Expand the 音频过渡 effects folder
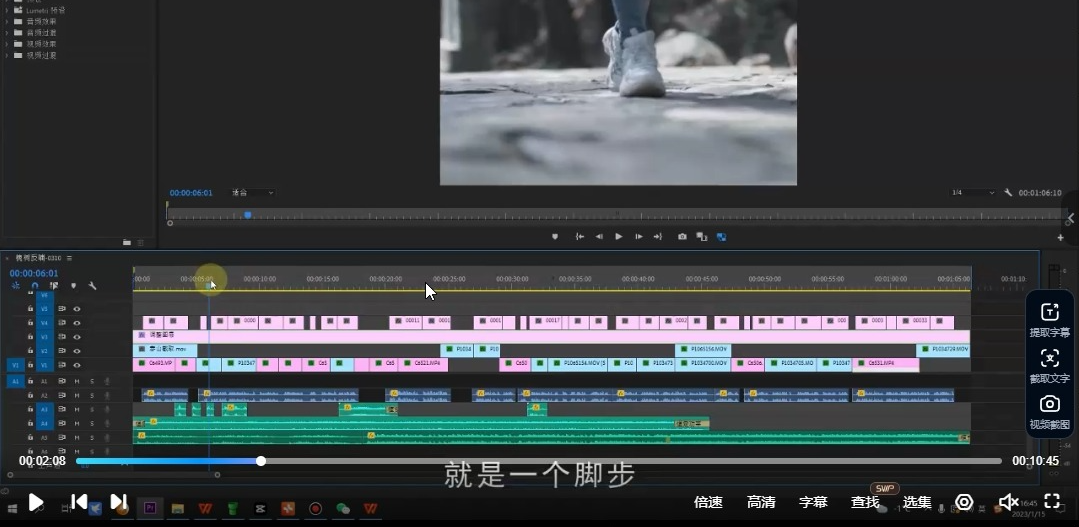Screen dimensions: 1079x527 [x=7, y=32]
